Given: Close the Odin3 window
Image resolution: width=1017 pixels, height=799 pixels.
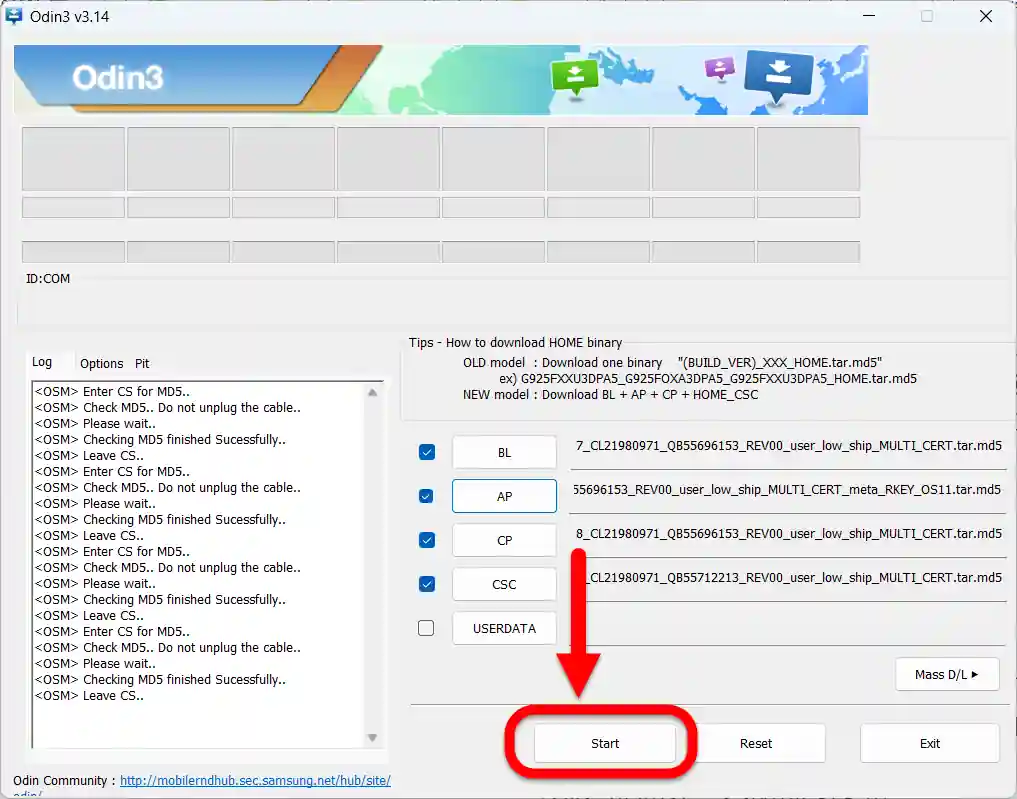Looking at the screenshot, I should click(985, 16).
